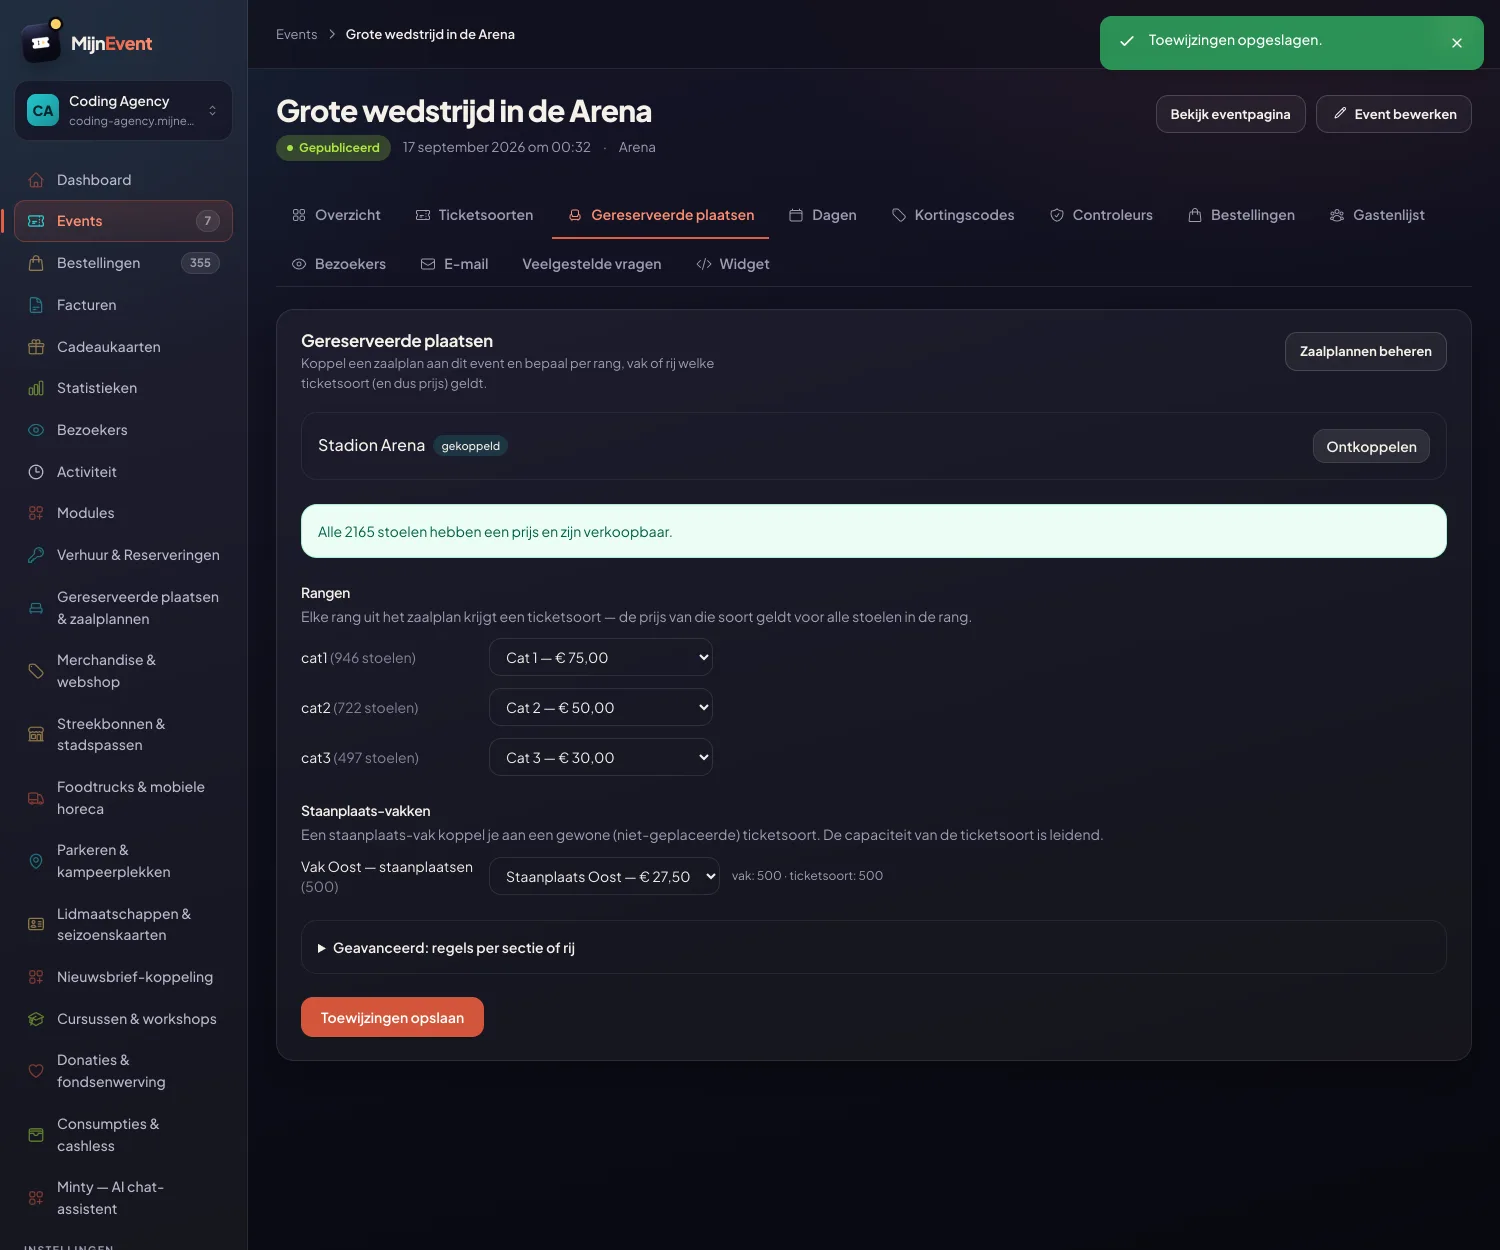
Task: Click the MijnEvent logo icon
Action: [x=41, y=42]
